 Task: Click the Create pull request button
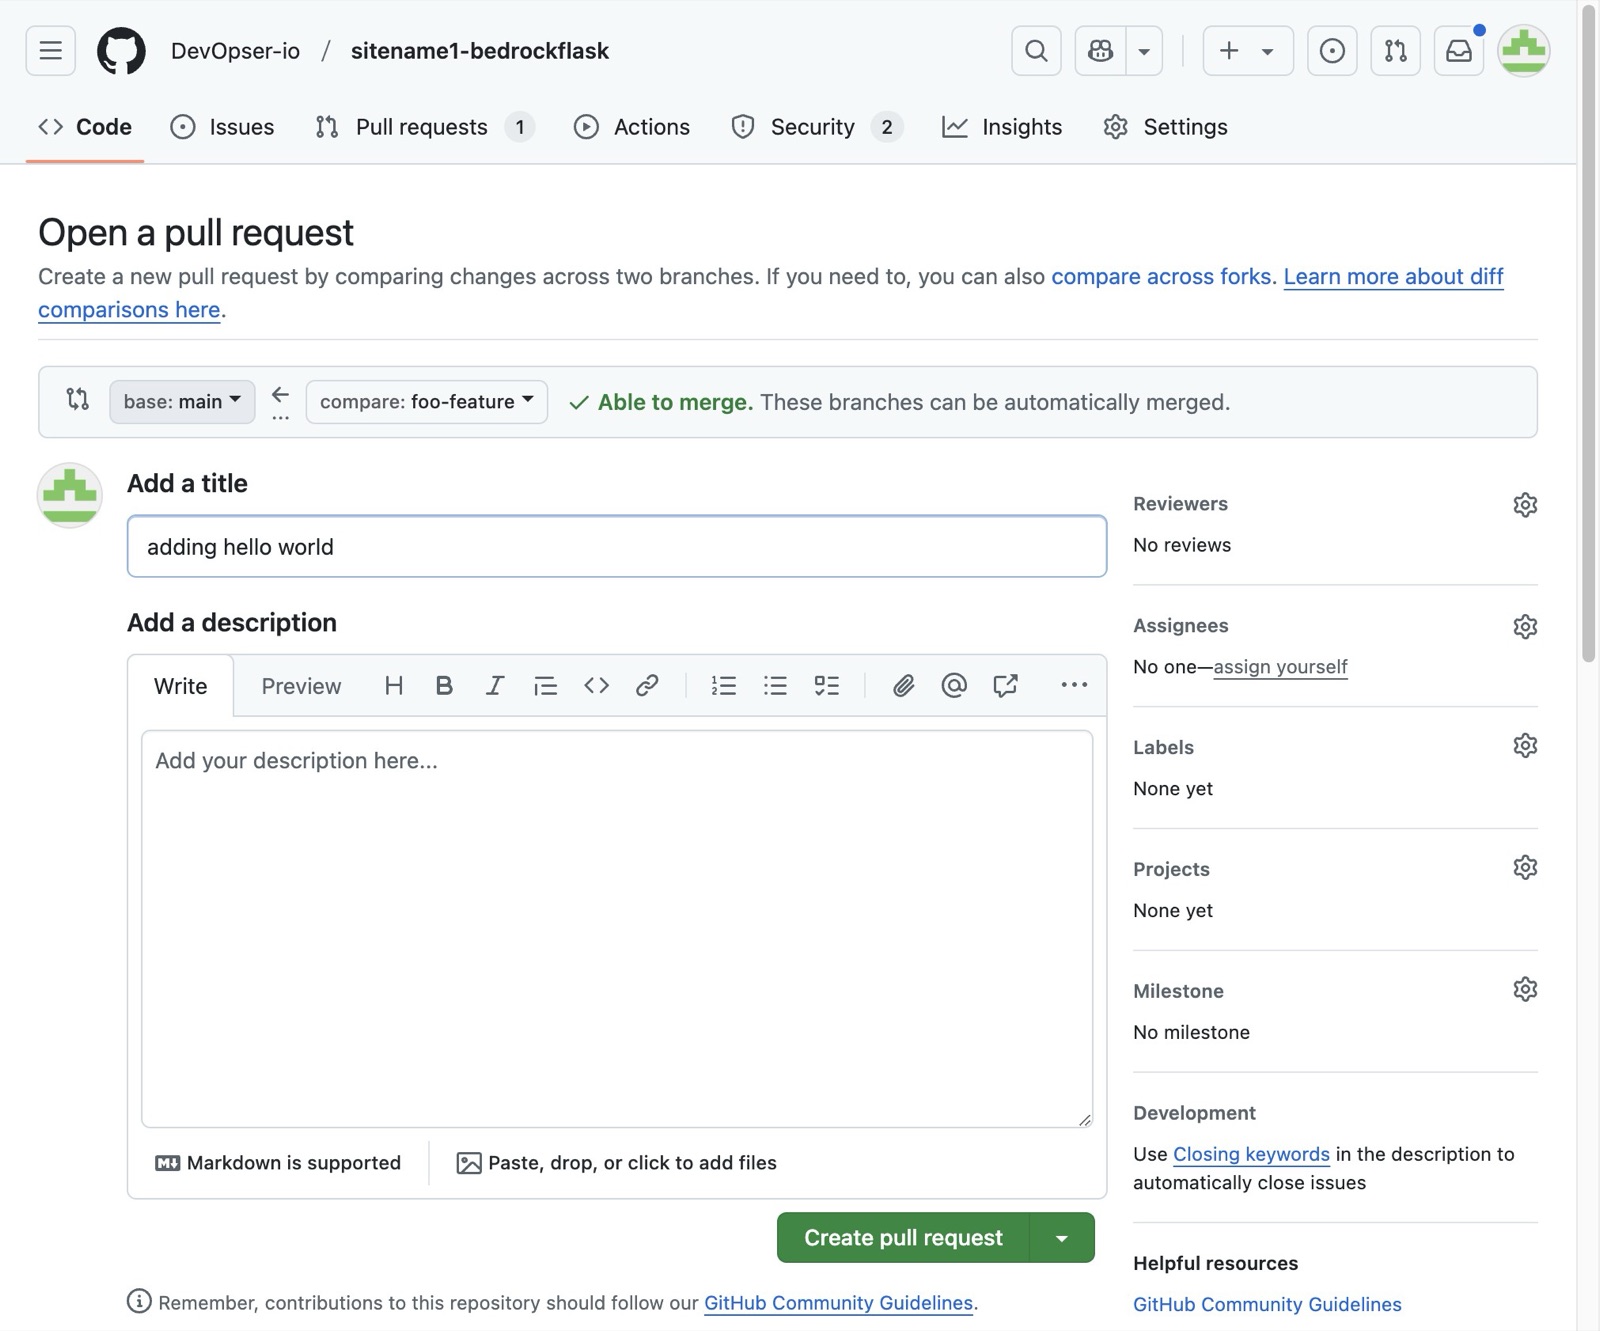click(x=903, y=1238)
